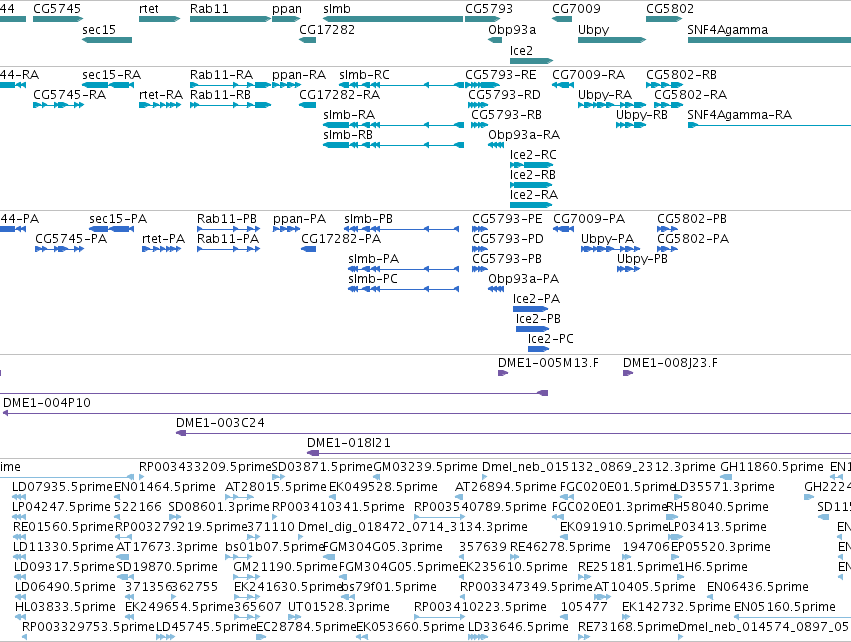Click the CG17282 gene feature

coord(307,40)
